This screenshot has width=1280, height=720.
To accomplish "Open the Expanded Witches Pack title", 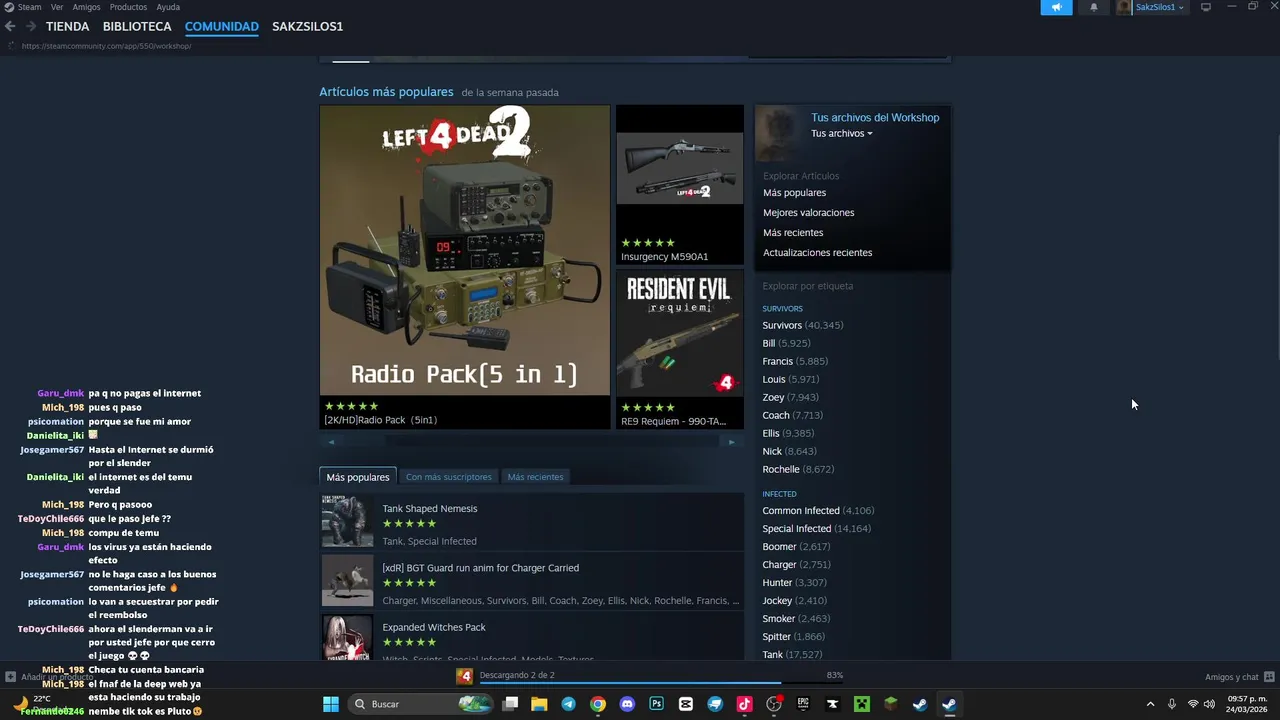I will (x=434, y=627).
